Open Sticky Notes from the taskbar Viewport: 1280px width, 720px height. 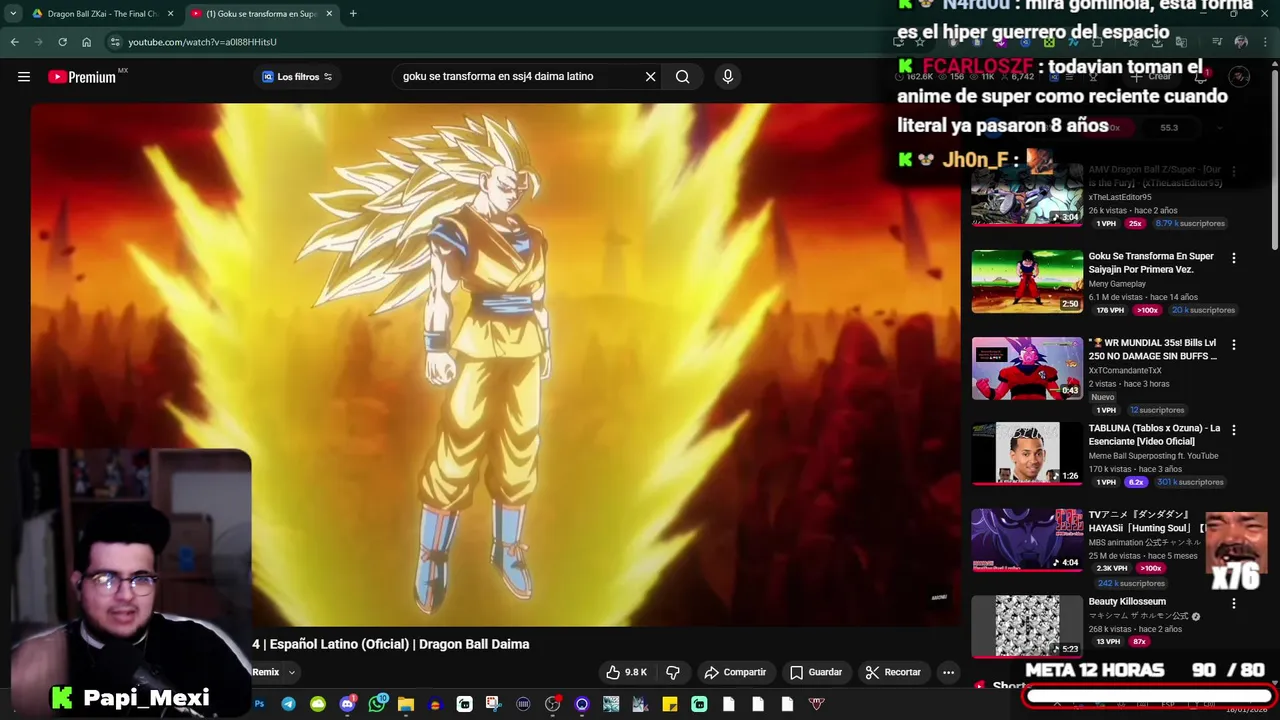[x=670, y=704]
